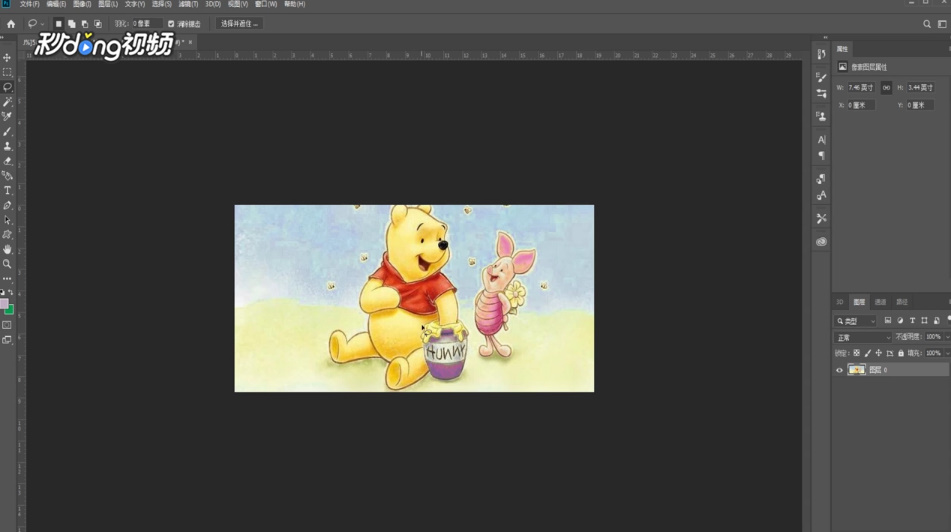Open the Brush Settings panel icon

click(x=821, y=77)
